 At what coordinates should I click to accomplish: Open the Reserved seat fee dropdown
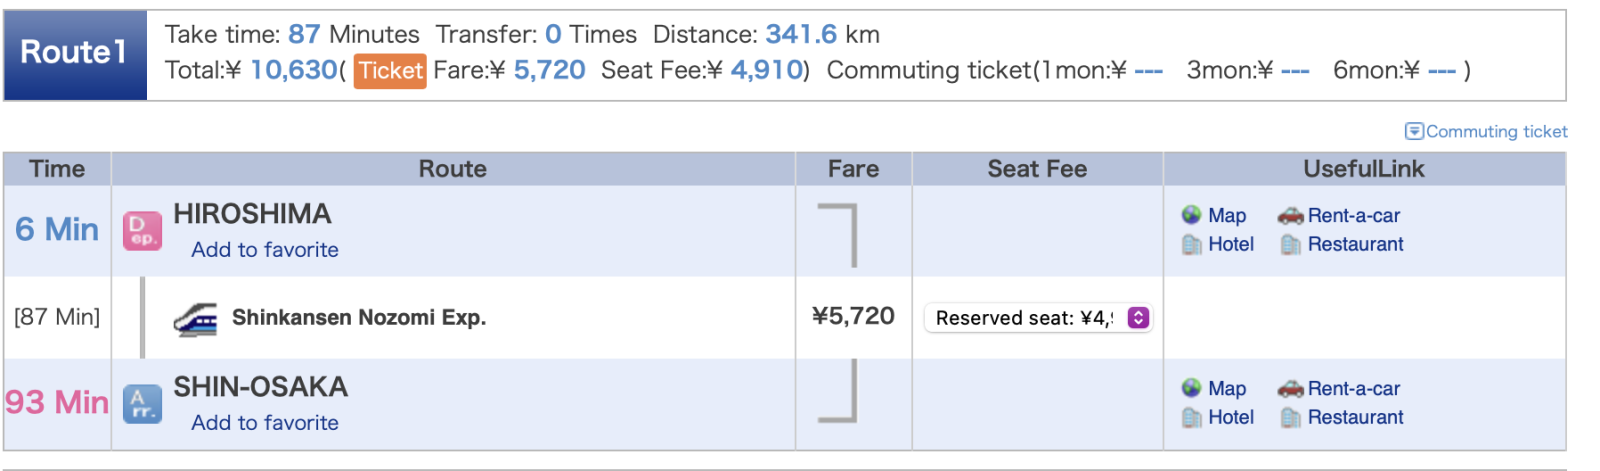click(x=1038, y=318)
